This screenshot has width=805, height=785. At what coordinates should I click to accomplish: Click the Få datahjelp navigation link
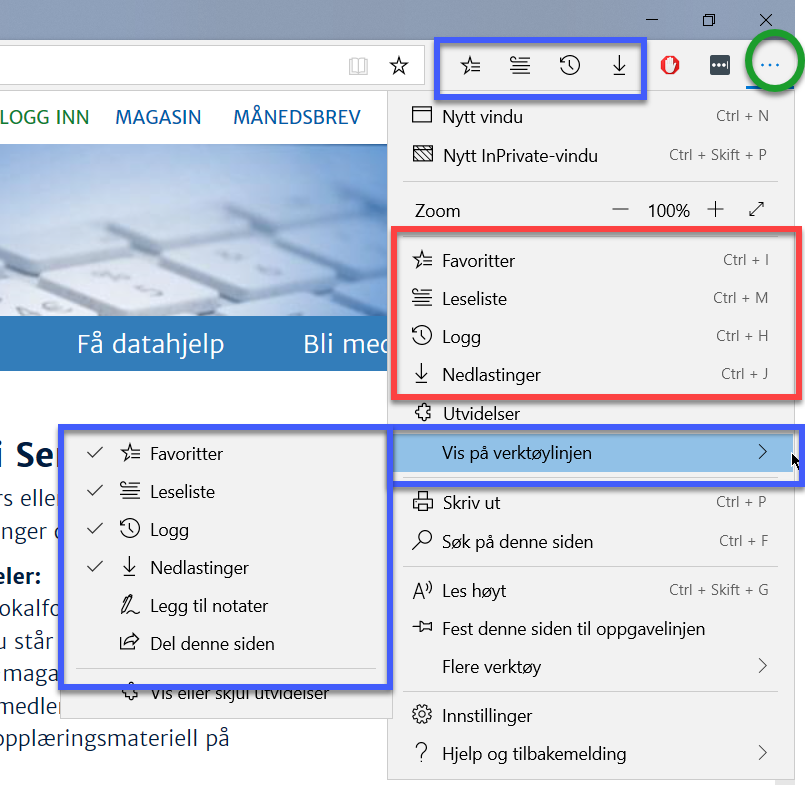point(150,345)
